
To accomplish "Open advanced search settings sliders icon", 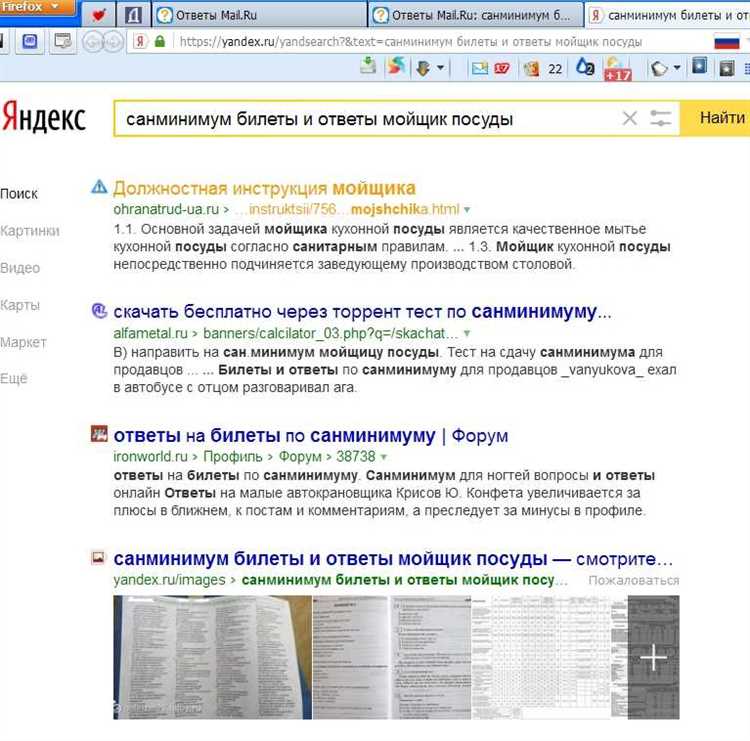I will [661, 118].
